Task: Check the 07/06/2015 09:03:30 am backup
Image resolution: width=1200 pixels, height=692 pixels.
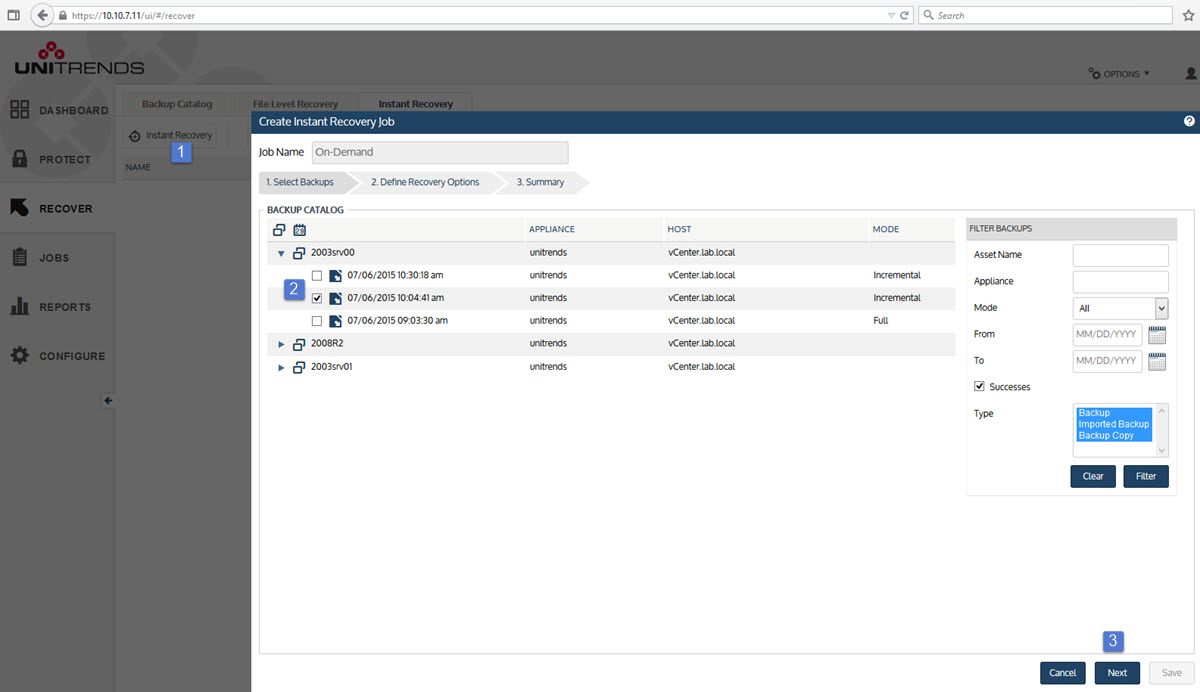Action: point(317,321)
